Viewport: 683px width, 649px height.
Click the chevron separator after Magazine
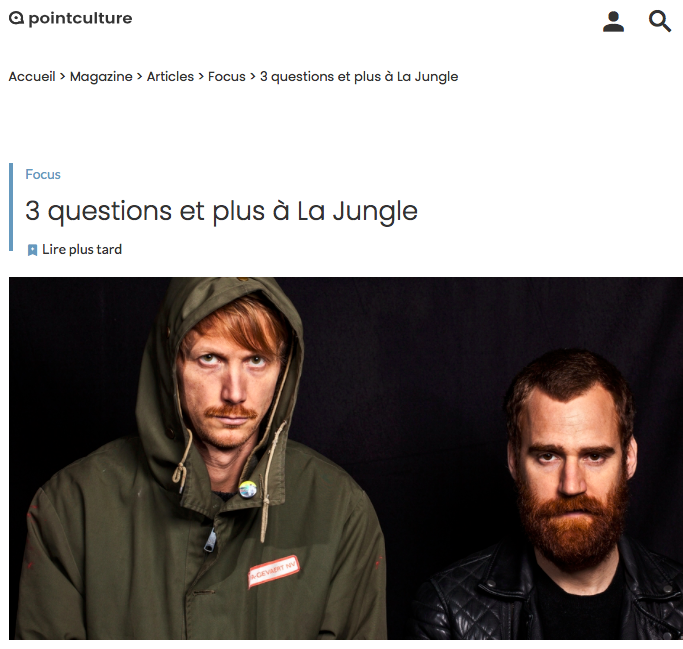point(139,76)
